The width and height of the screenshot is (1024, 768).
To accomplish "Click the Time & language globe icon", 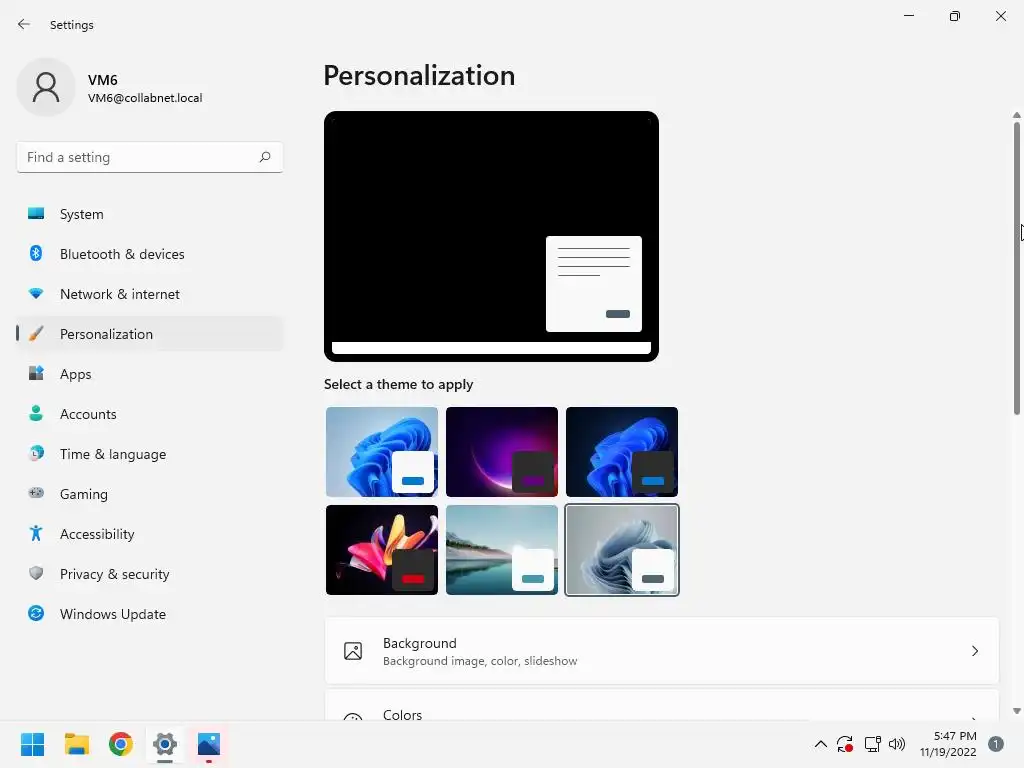I will point(36,453).
